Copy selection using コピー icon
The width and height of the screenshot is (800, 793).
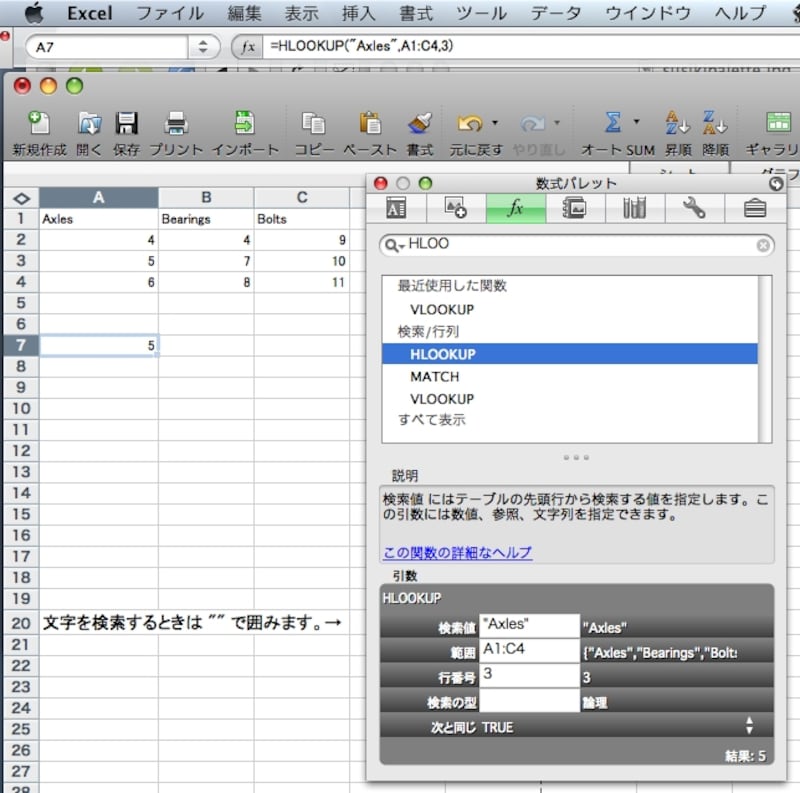[312, 122]
